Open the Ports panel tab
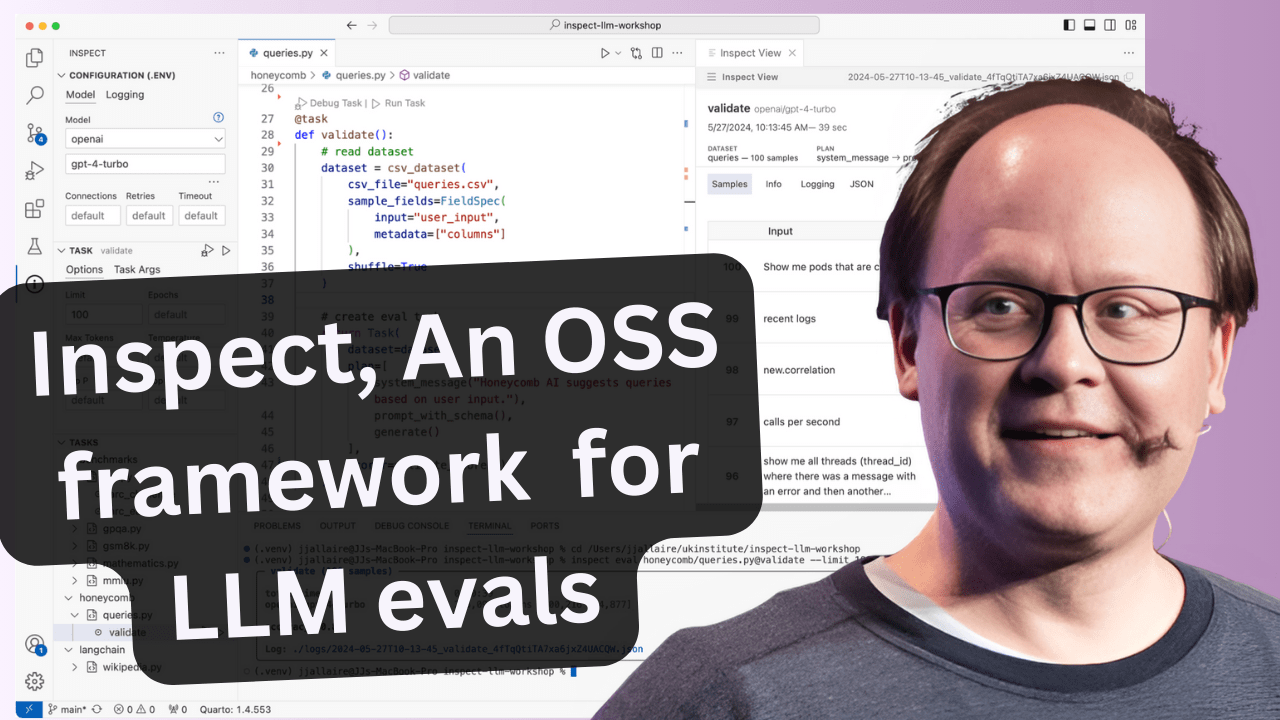This screenshot has width=1280, height=720. [545, 526]
